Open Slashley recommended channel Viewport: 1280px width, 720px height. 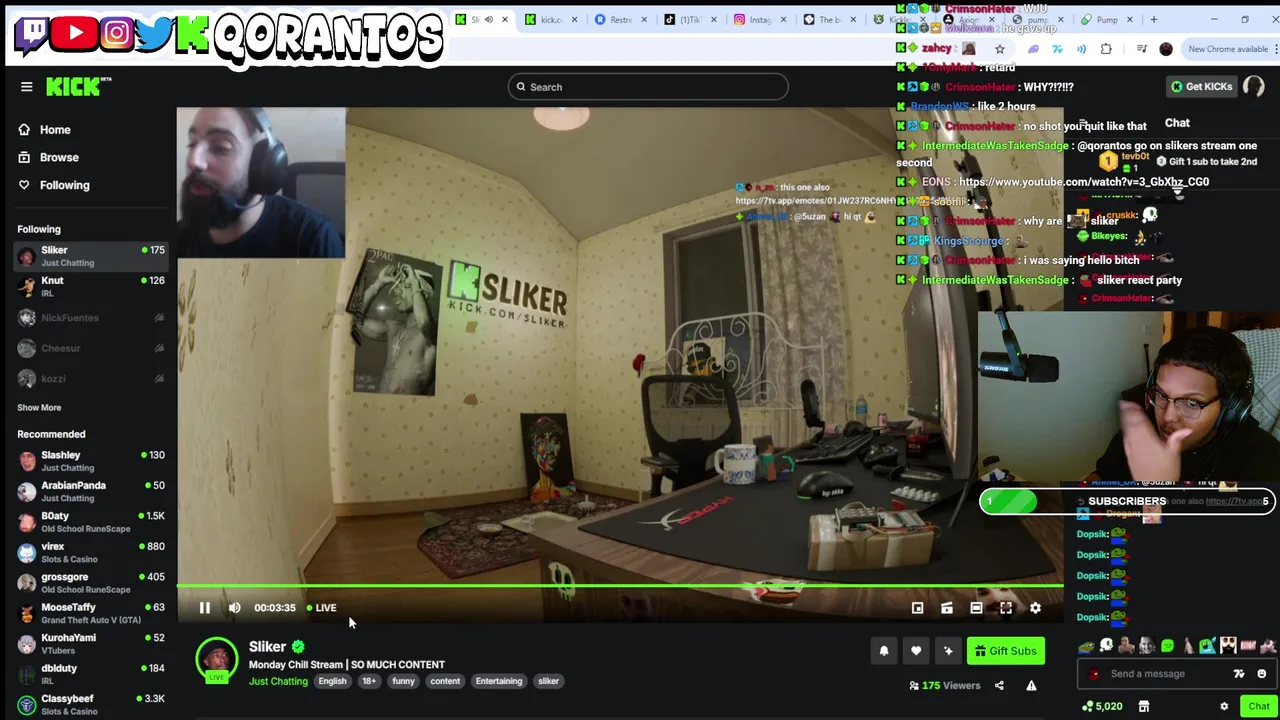[x=90, y=461]
